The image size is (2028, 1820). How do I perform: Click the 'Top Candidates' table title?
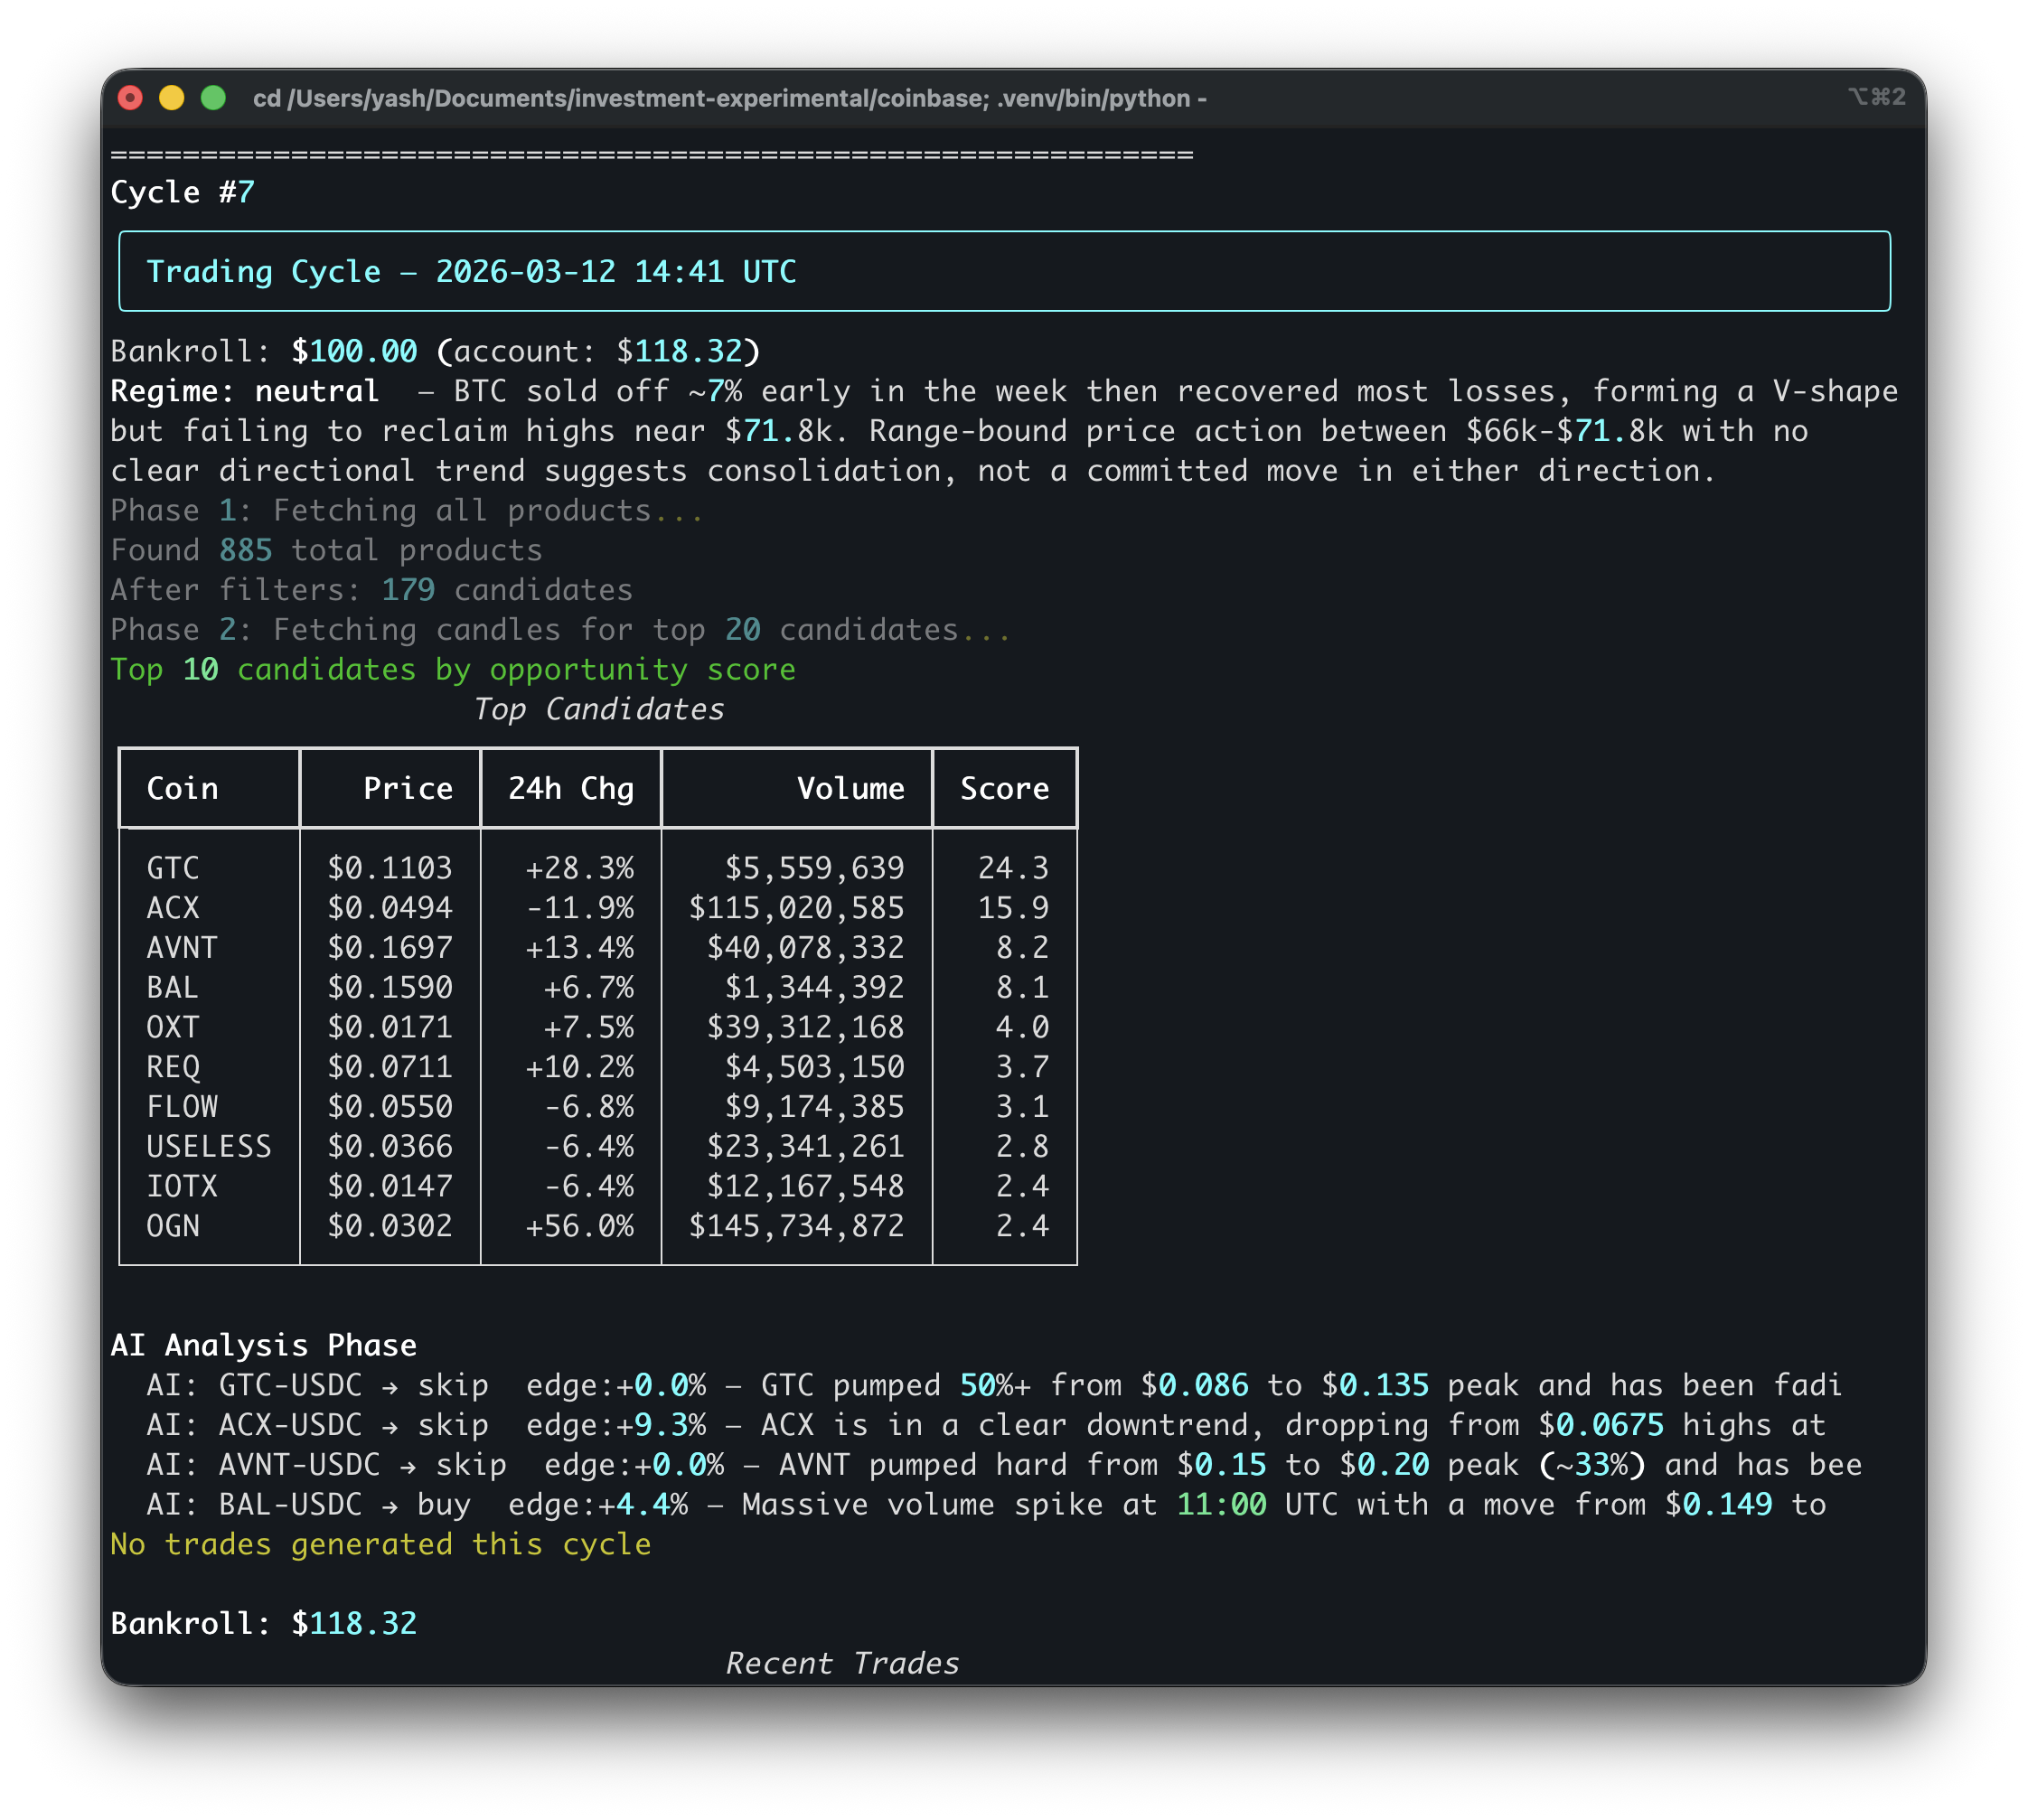599,709
